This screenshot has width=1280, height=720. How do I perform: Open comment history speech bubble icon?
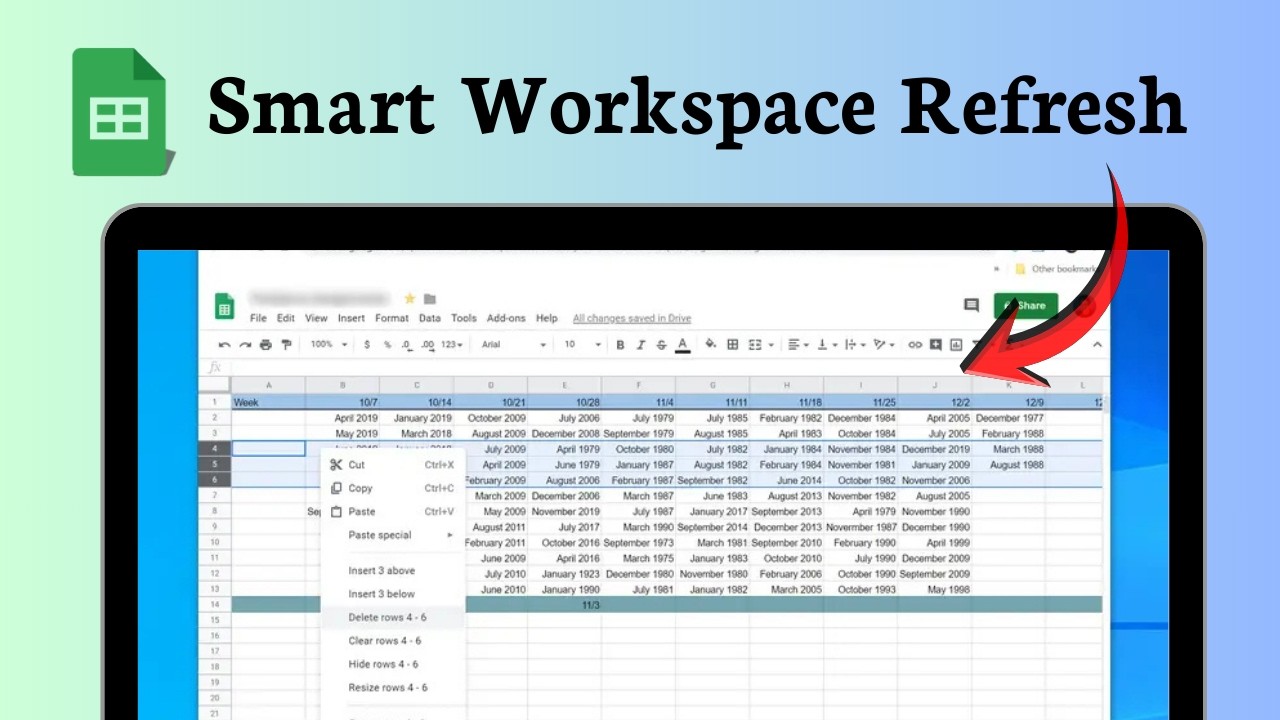pos(971,305)
